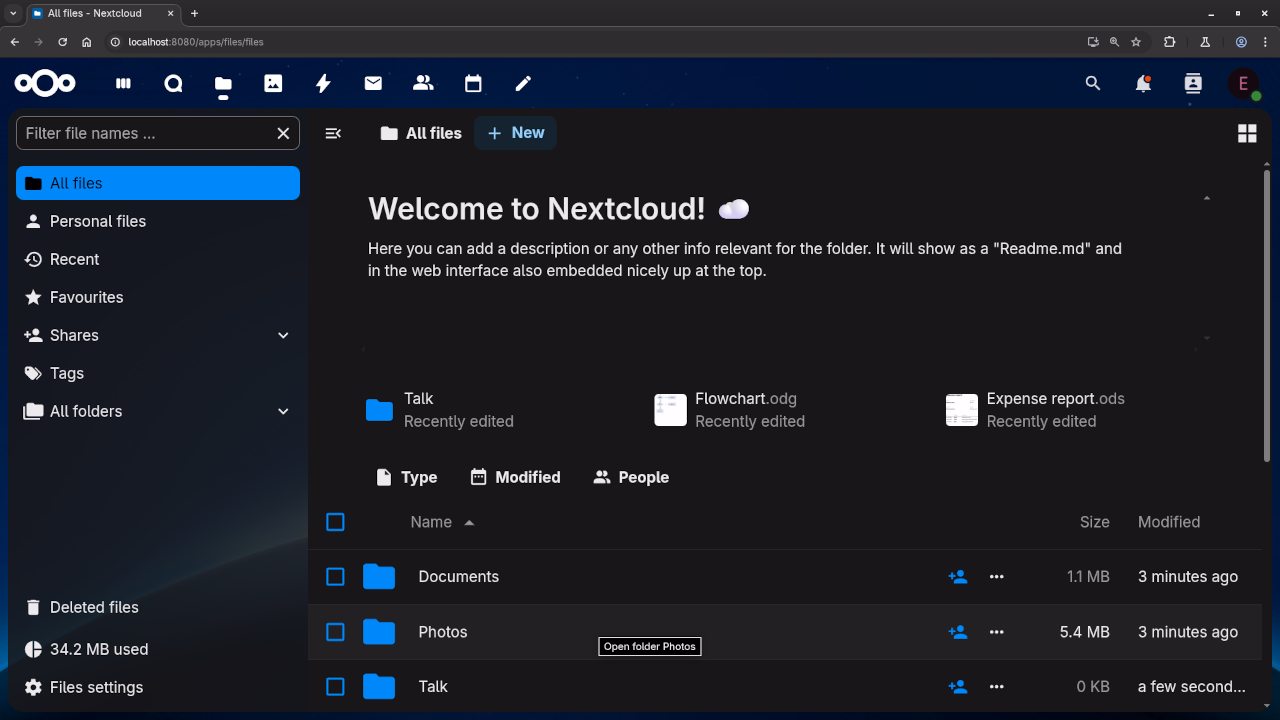Switch to grid view
The width and height of the screenshot is (1280, 720).
(x=1247, y=133)
